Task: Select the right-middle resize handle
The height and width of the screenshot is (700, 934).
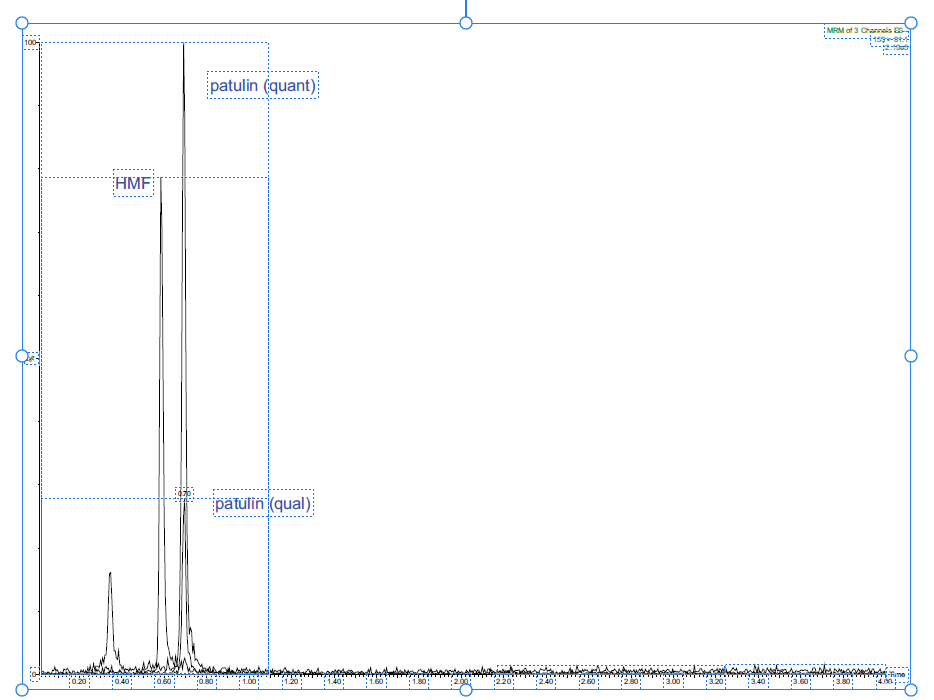Action: tap(911, 356)
